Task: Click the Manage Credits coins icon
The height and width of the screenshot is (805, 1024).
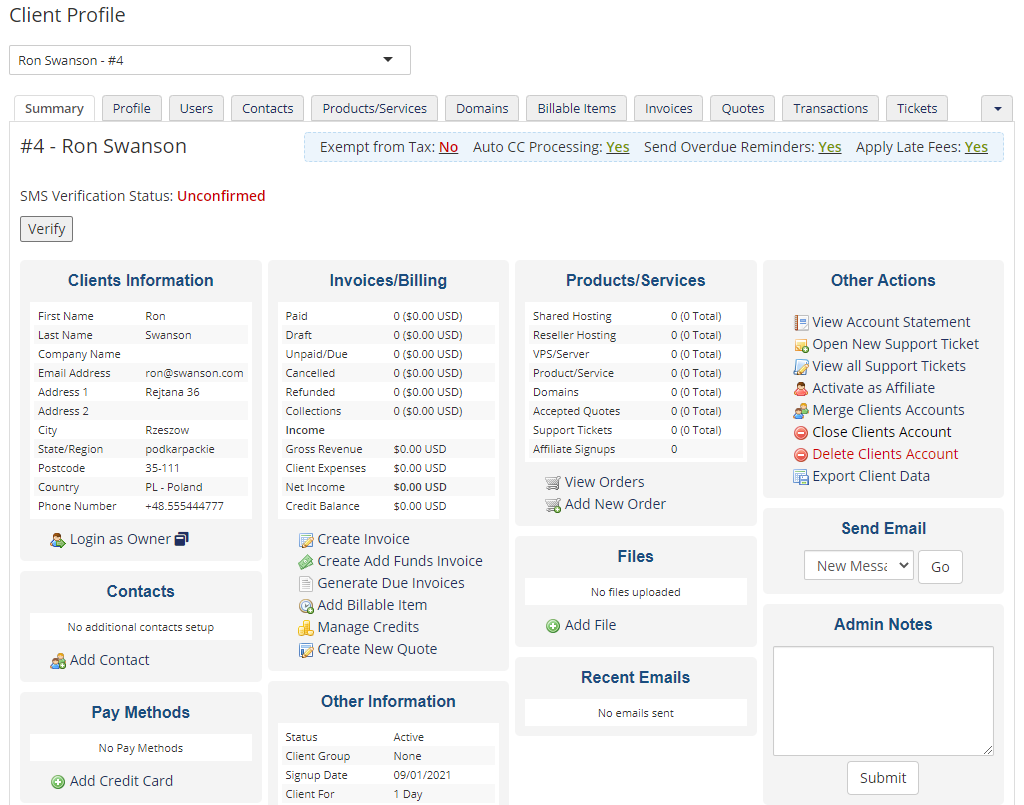Action: [x=306, y=628]
